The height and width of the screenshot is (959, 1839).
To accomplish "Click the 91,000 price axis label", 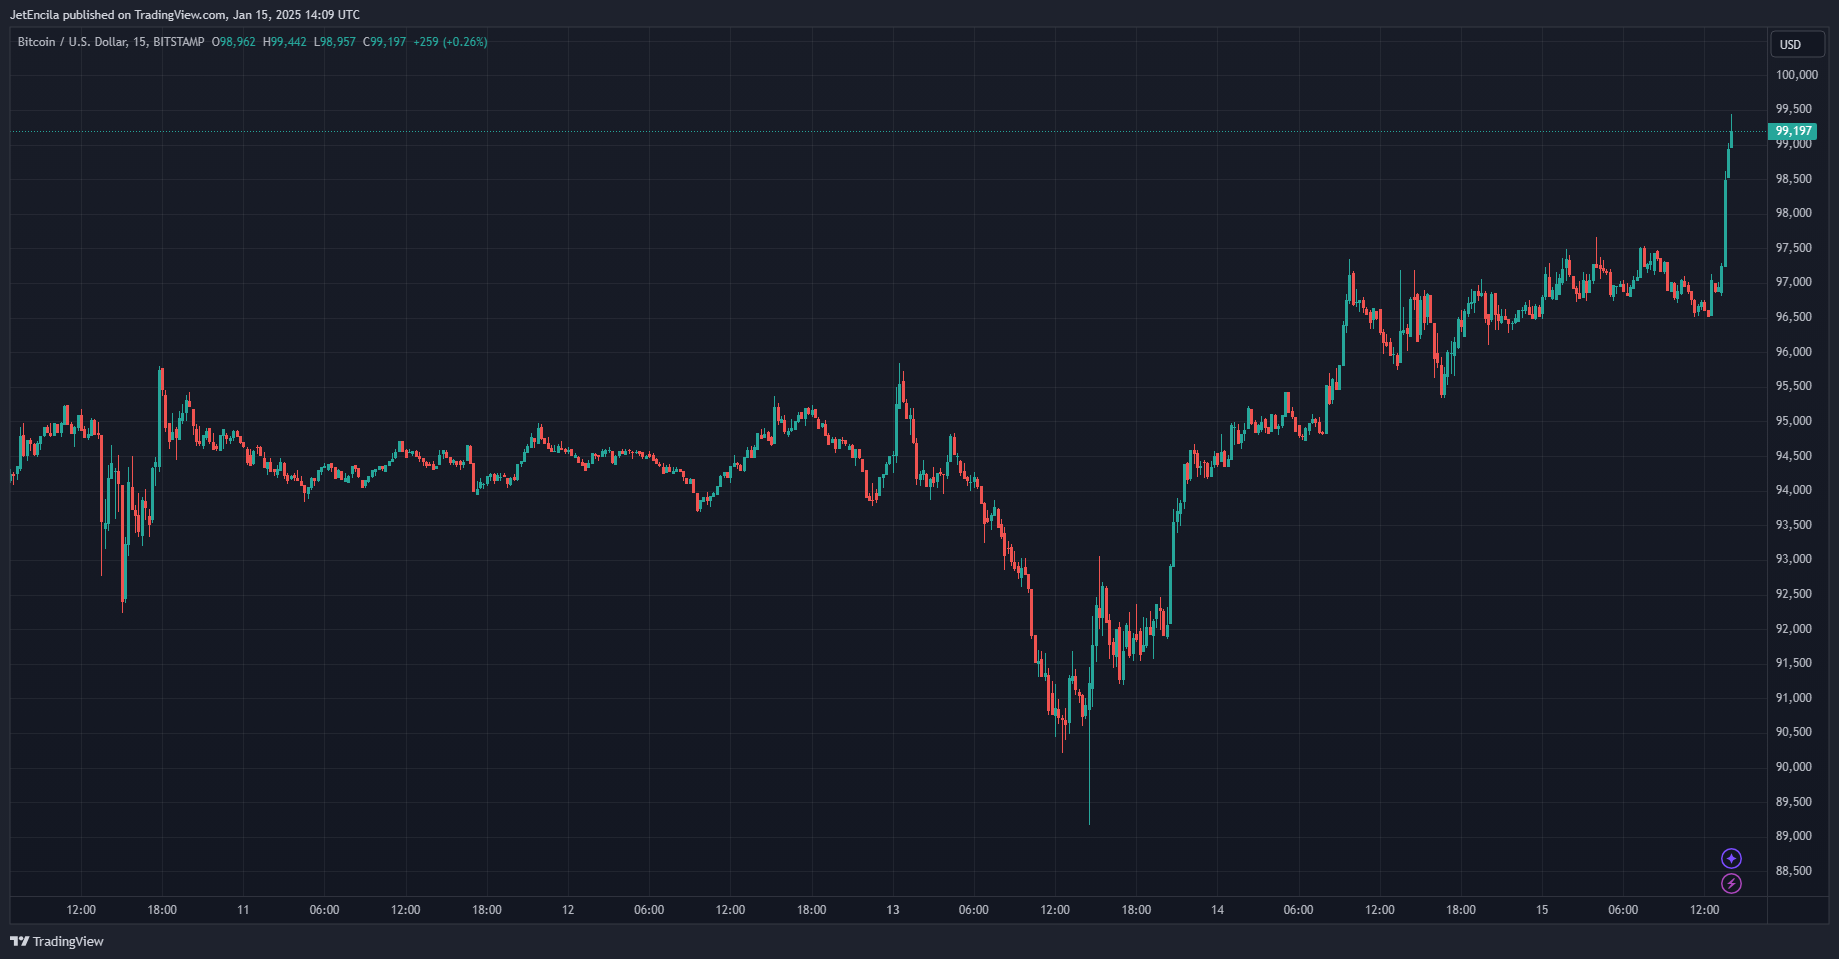I will coord(1793,698).
